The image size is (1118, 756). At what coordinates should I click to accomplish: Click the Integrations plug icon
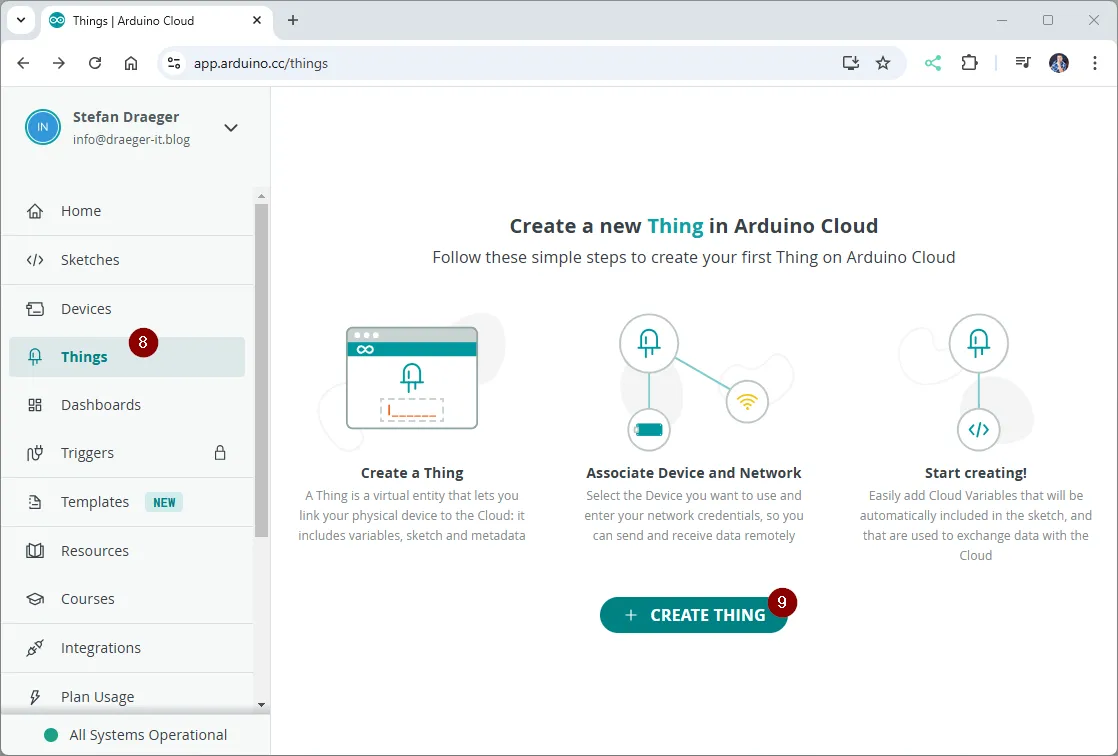(x=35, y=648)
